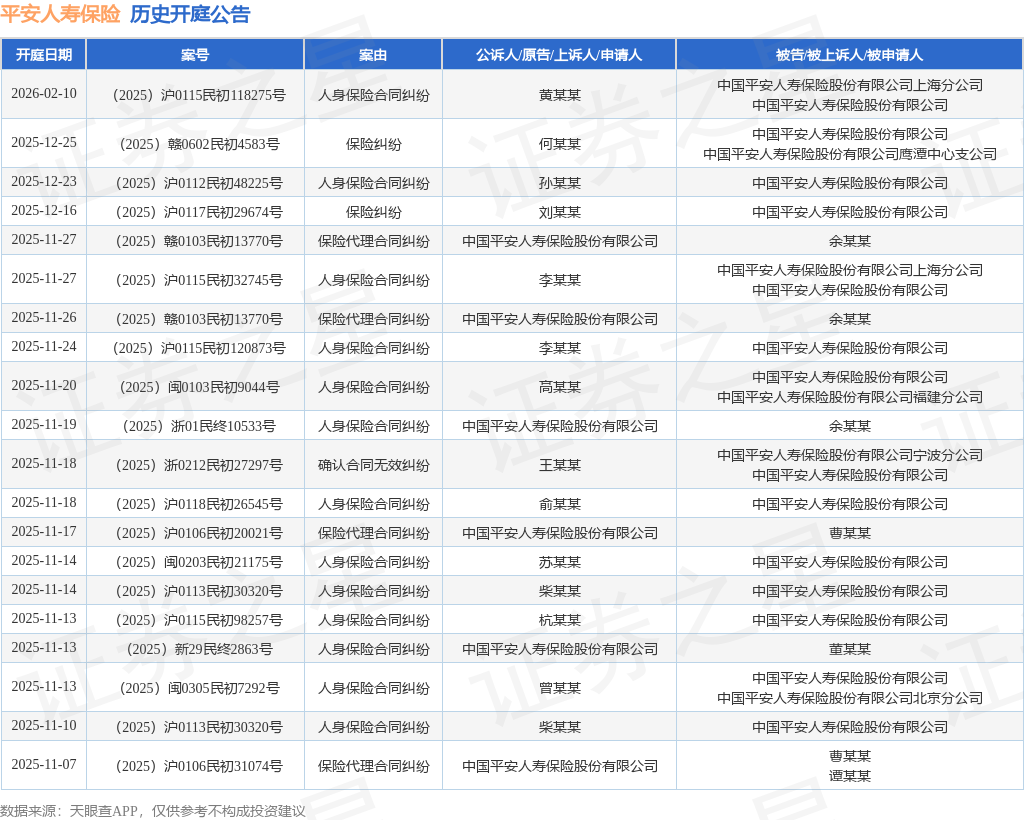Click the date 2026-02-10
Screen dimensions: 1024x820
[44, 93]
